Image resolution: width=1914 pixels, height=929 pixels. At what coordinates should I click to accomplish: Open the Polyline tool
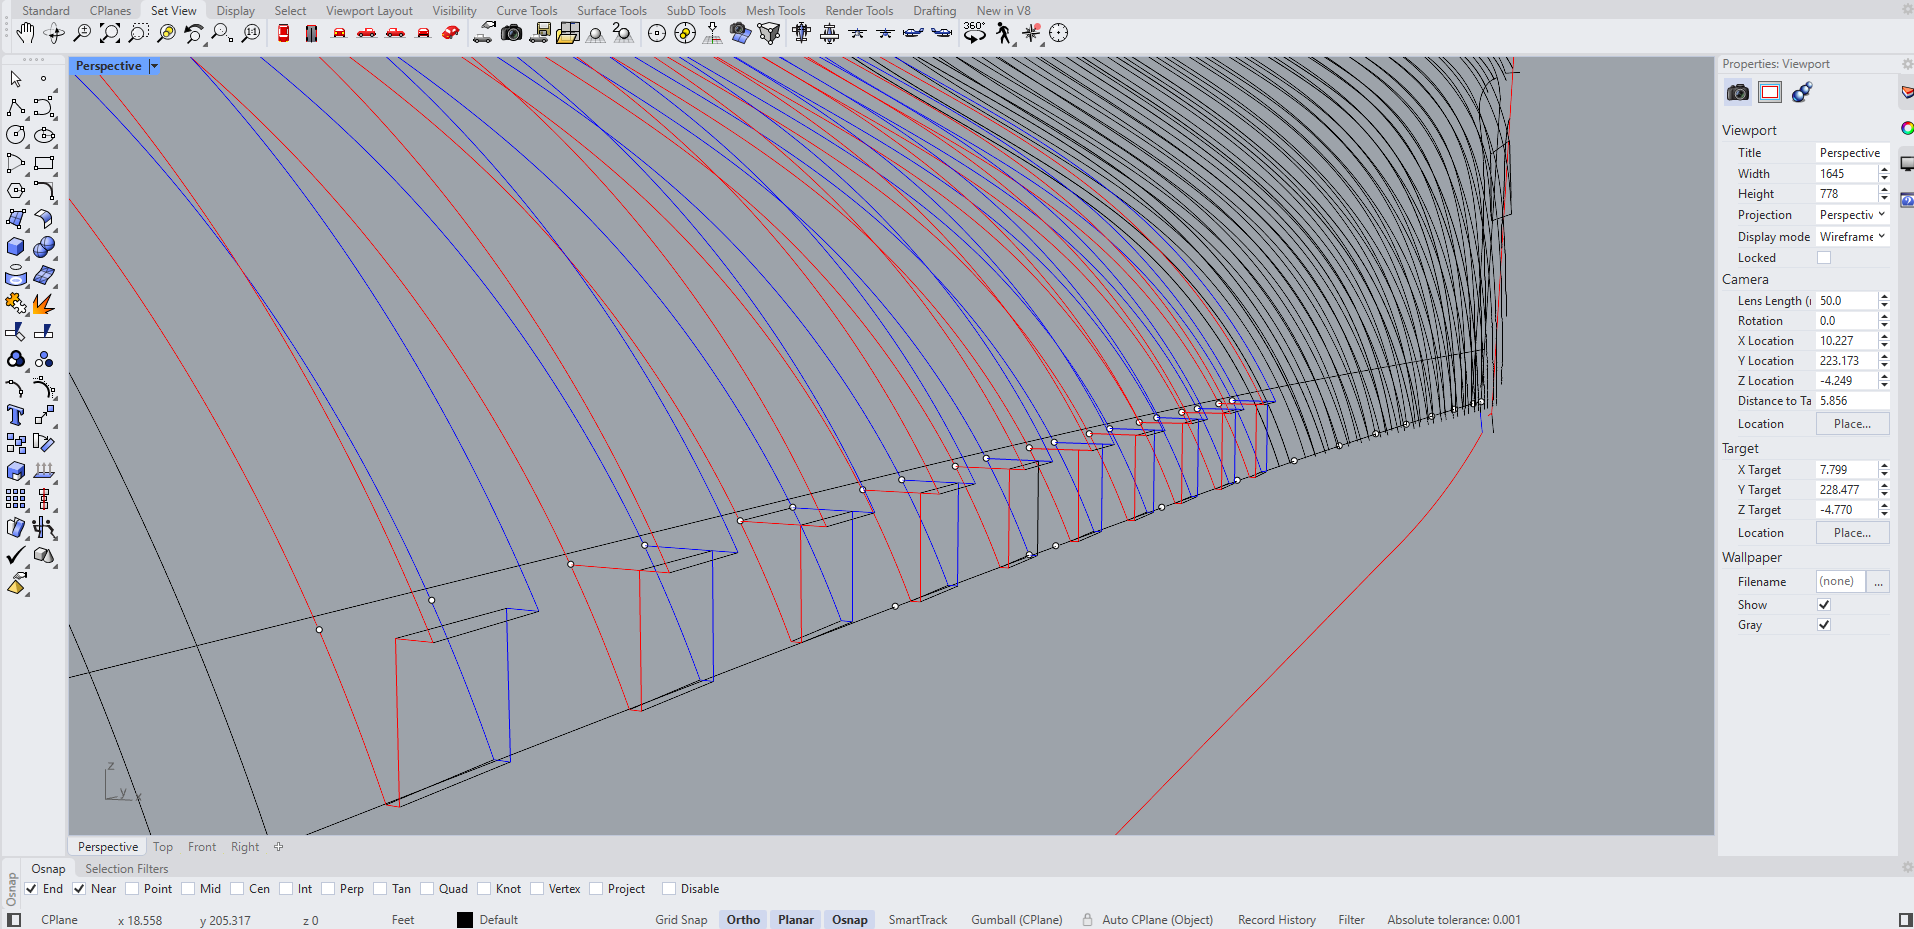click(x=16, y=107)
